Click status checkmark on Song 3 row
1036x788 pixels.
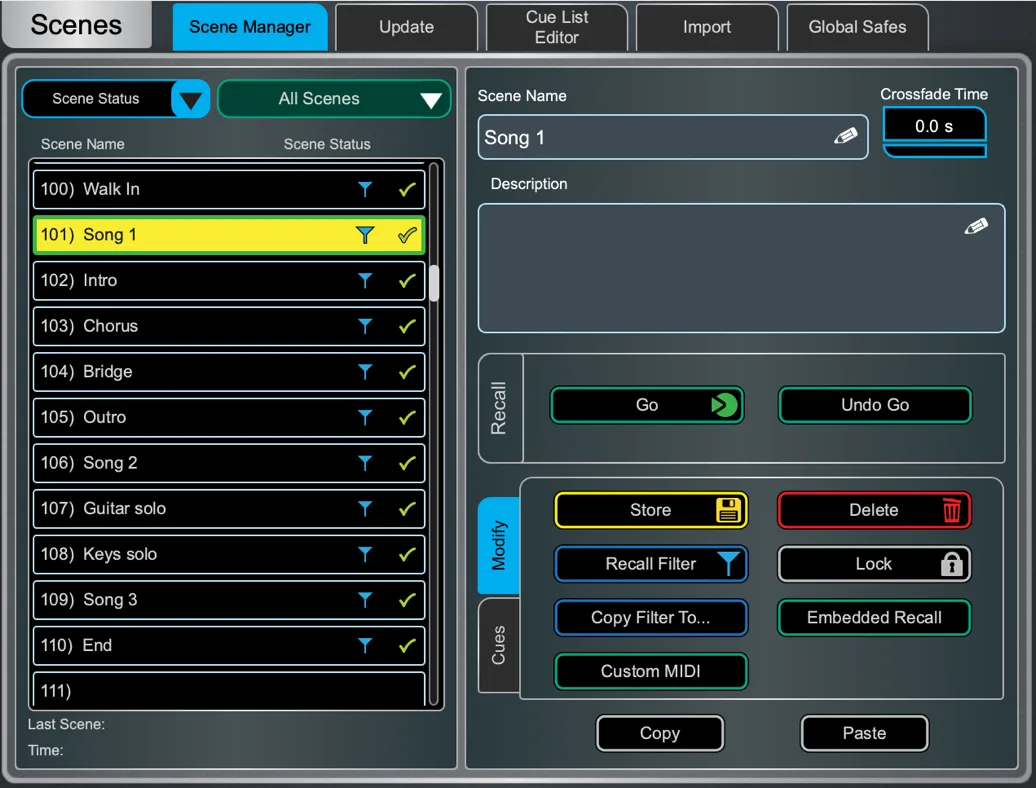point(407,600)
